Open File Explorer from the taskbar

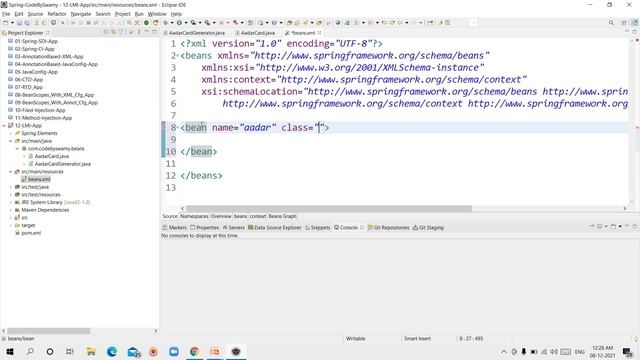point(91,351)
